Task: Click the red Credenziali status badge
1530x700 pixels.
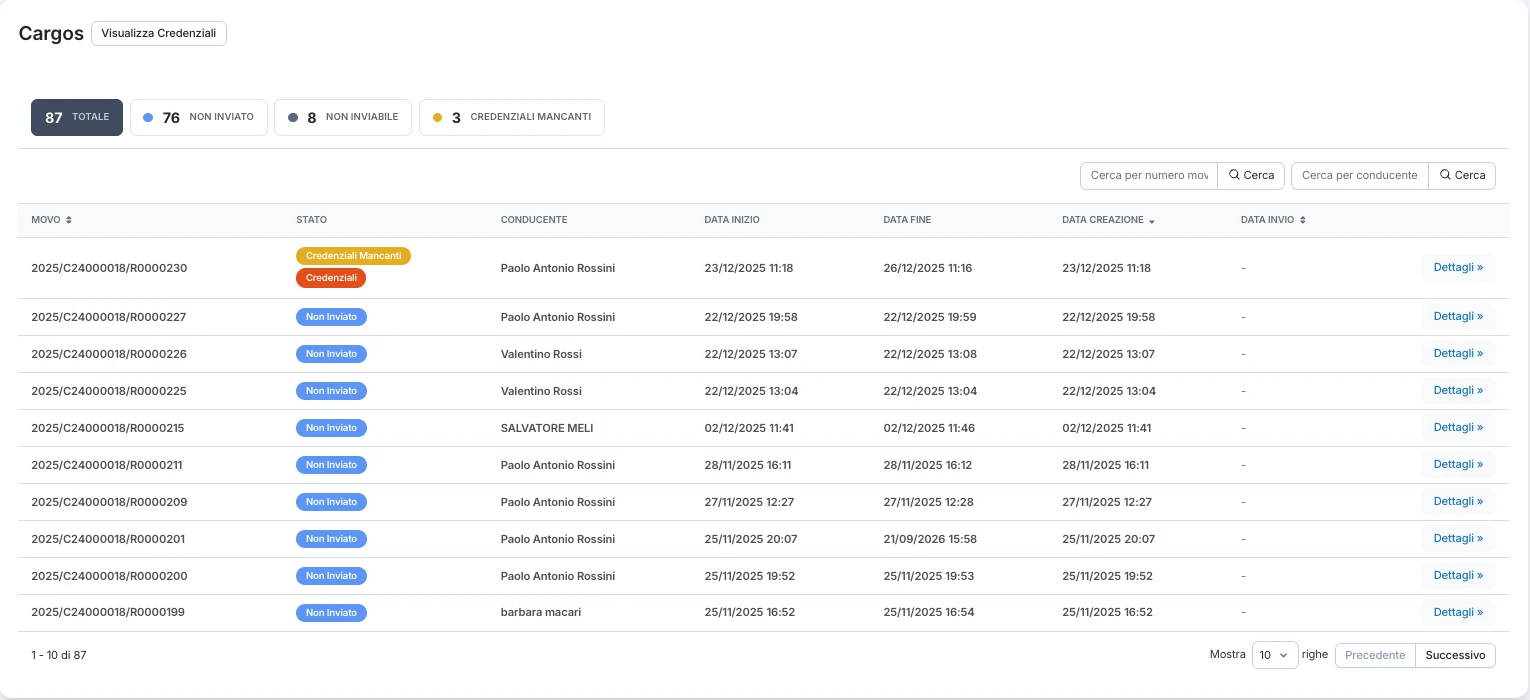Action: [331, 278]
